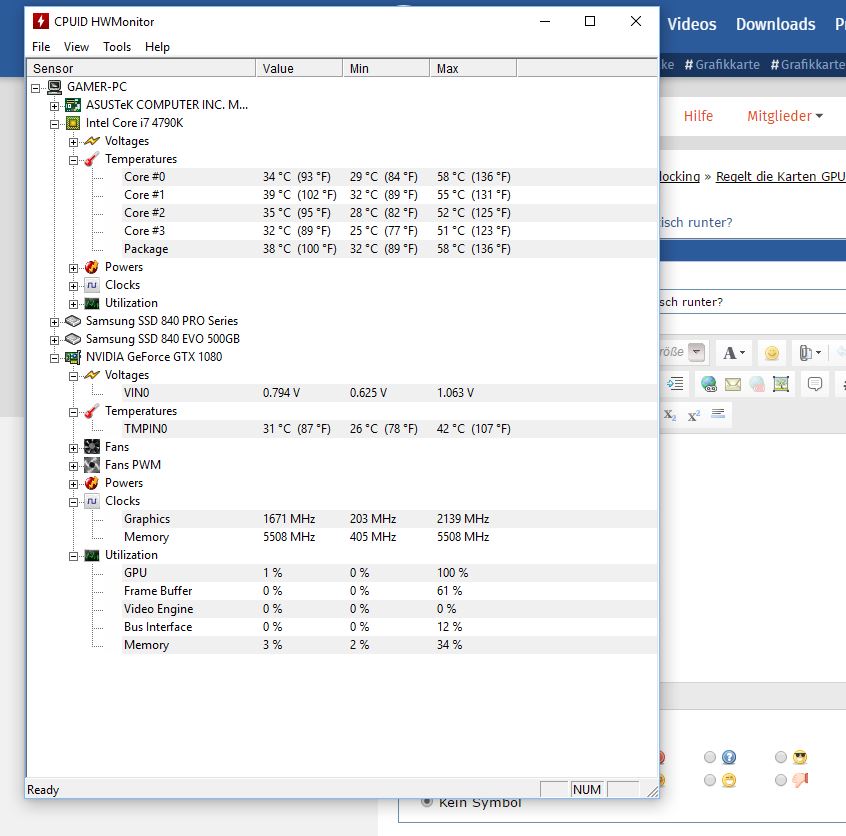Open the Help menu
Viewport: 846px width, 836px height.
click(x=157, y=47)
